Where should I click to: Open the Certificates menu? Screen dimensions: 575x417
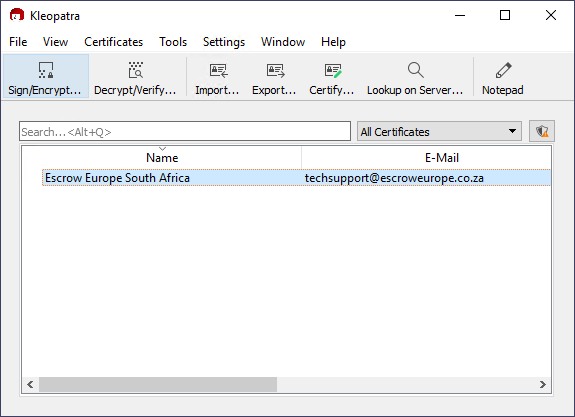coord(114,42)
